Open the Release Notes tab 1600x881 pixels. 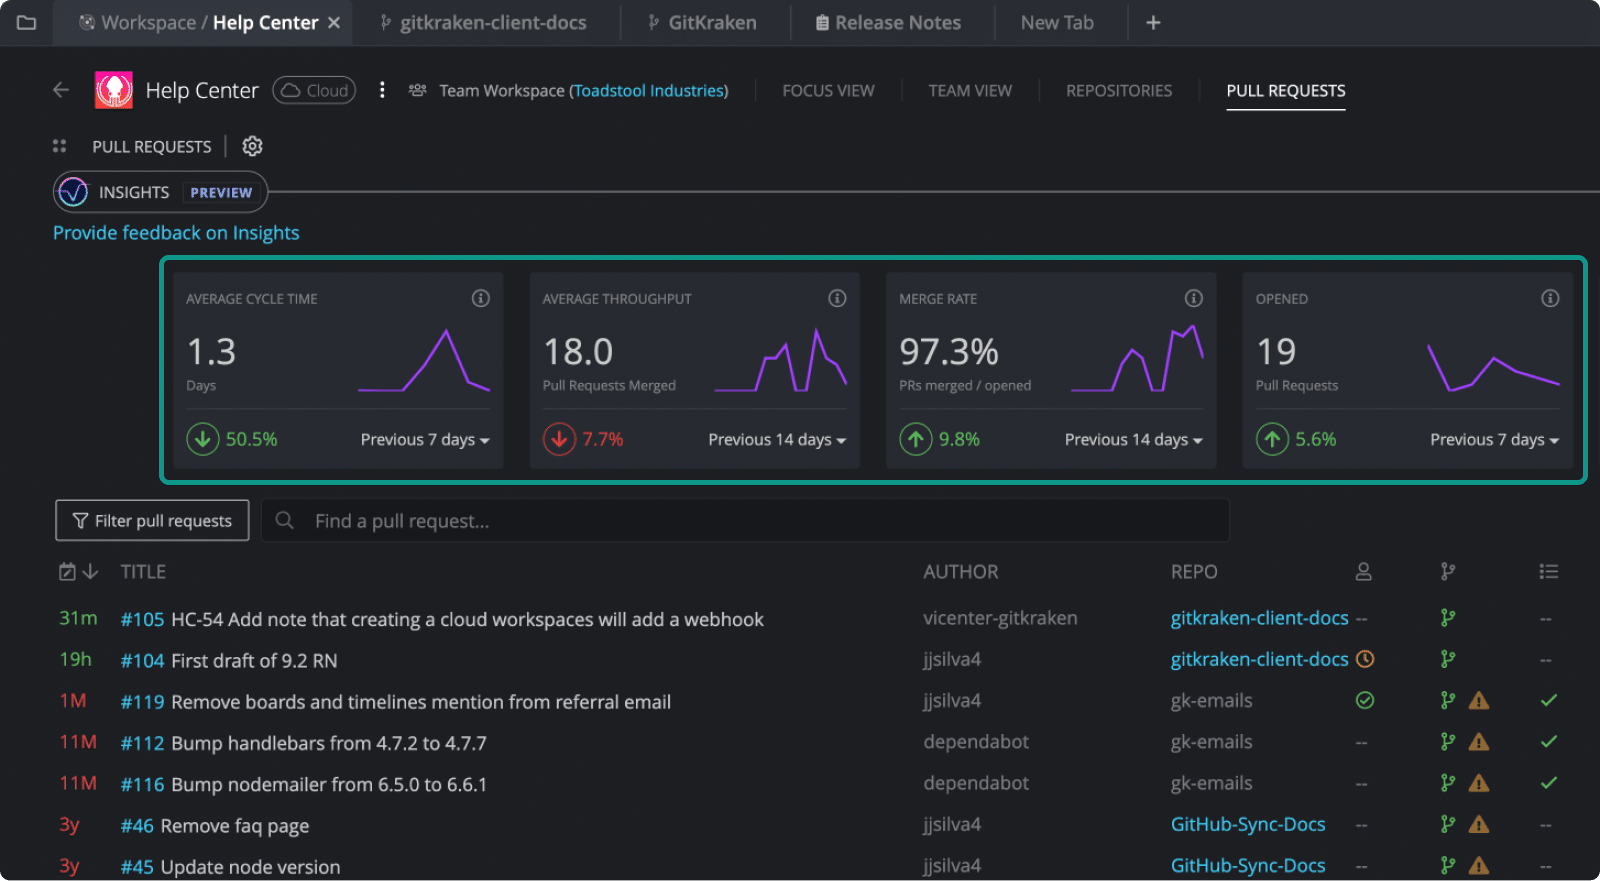[x=888, y=22]
